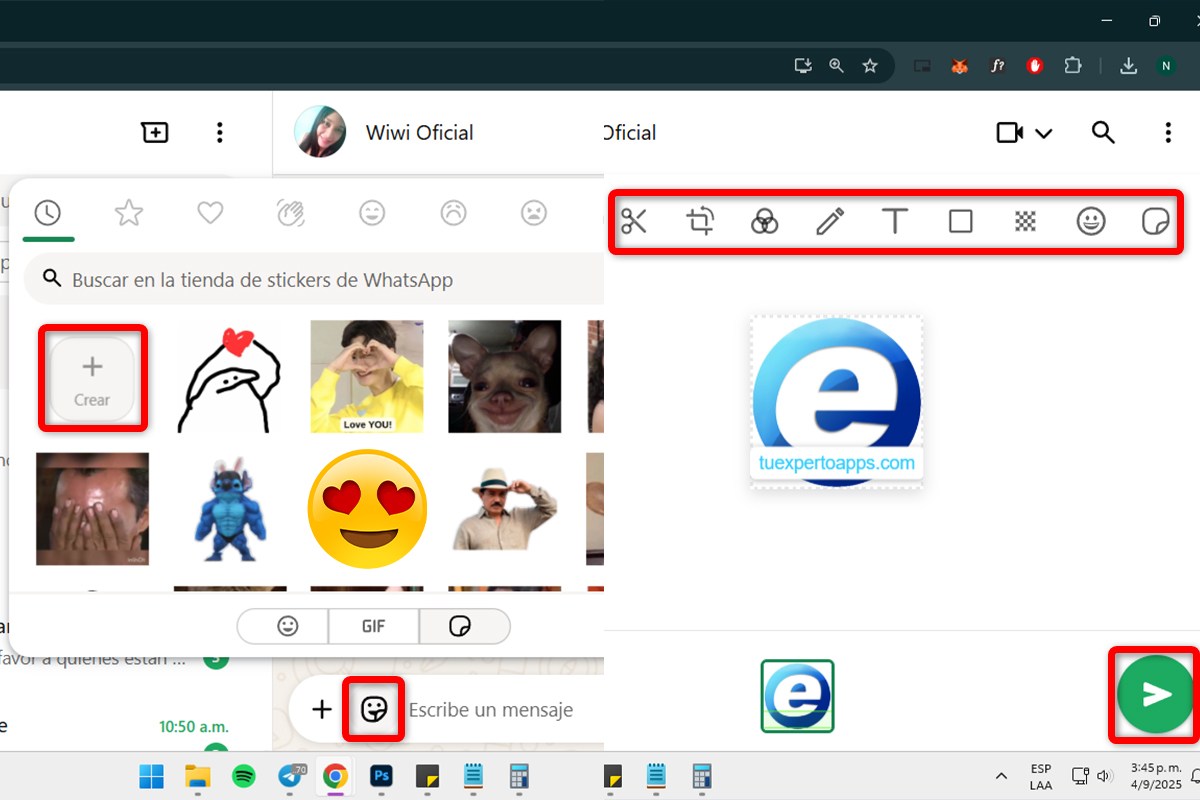Select the smiling chihuahua sticker
The height and width of the screenshot is (800, 1200).
(504, 377)
